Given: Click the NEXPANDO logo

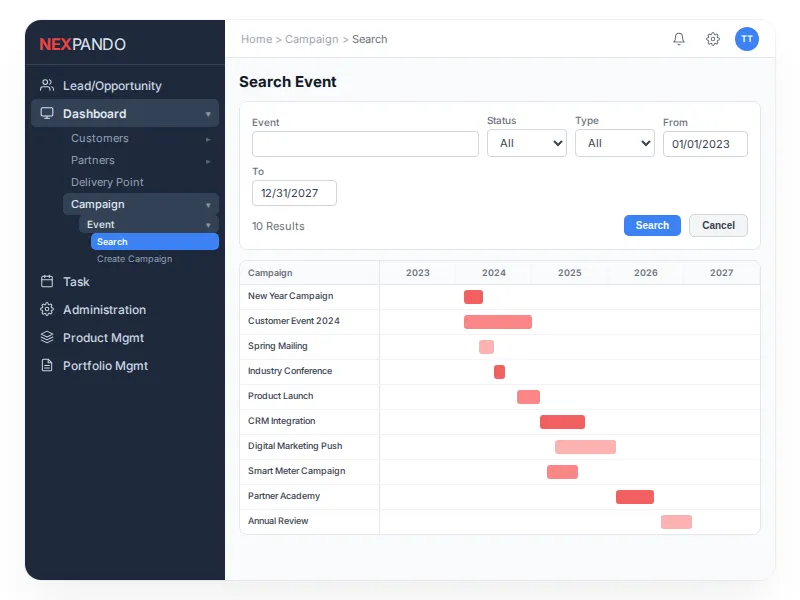Looking at the screenshot, I should pos(83,44).
